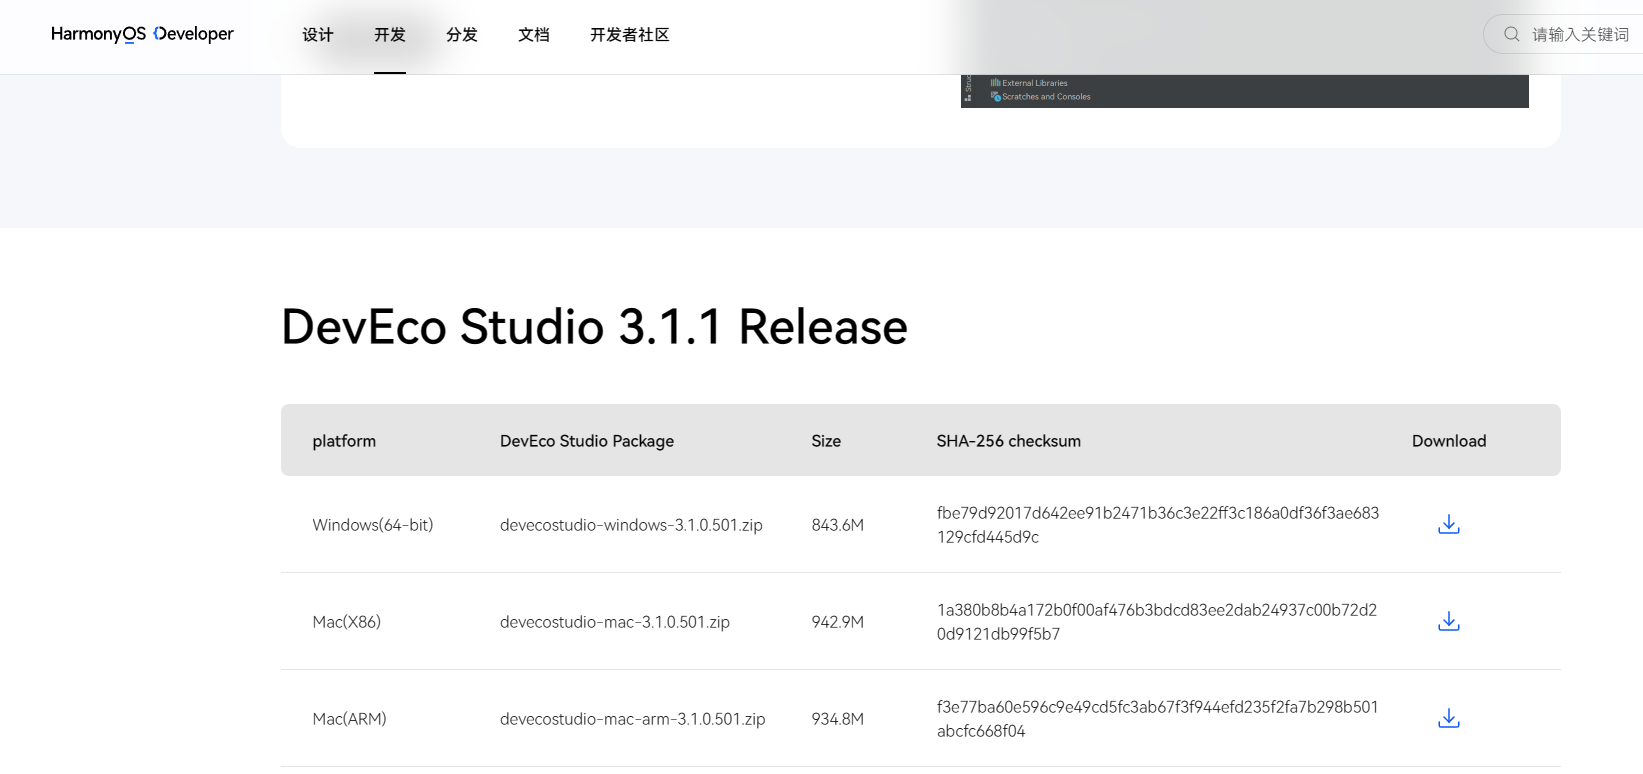Click the Windows checksum starting with fbe79d92
The image size is (1643, 774).
coord(1158,525)
